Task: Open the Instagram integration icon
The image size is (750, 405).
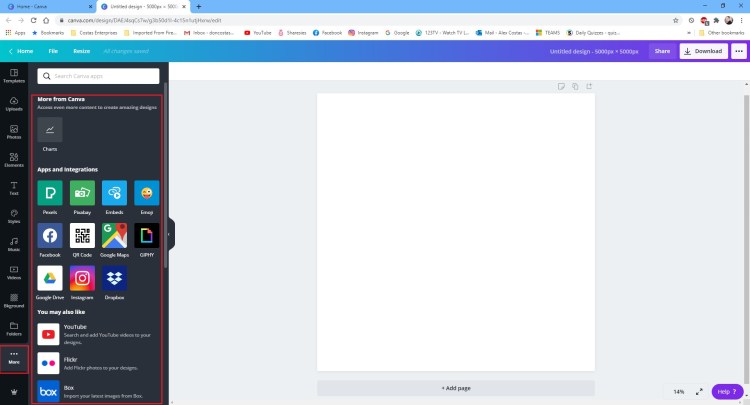Action: point(82,278)
